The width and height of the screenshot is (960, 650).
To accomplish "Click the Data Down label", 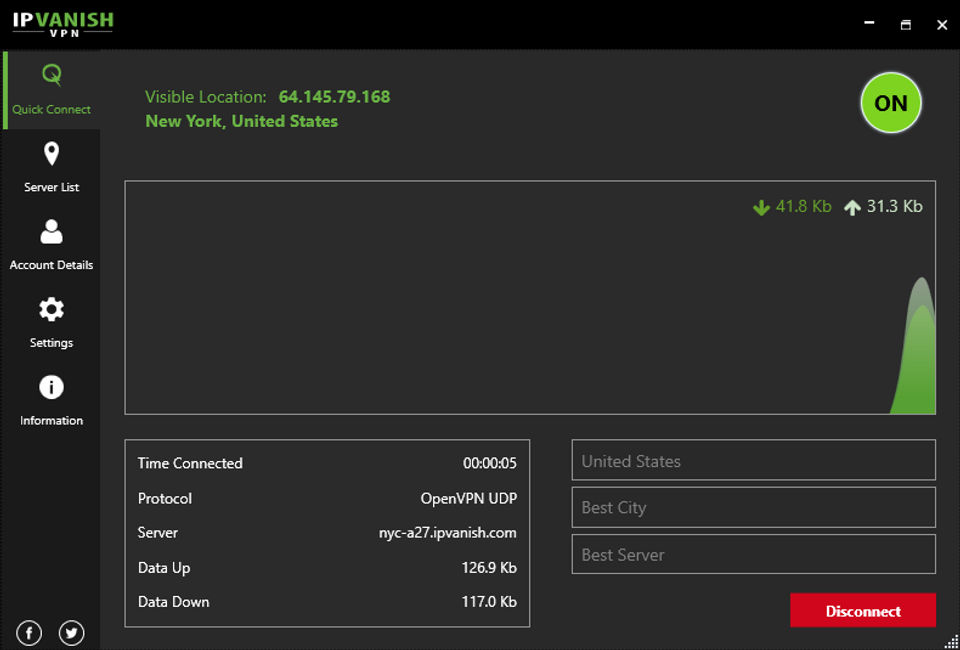I will (173, 602).
